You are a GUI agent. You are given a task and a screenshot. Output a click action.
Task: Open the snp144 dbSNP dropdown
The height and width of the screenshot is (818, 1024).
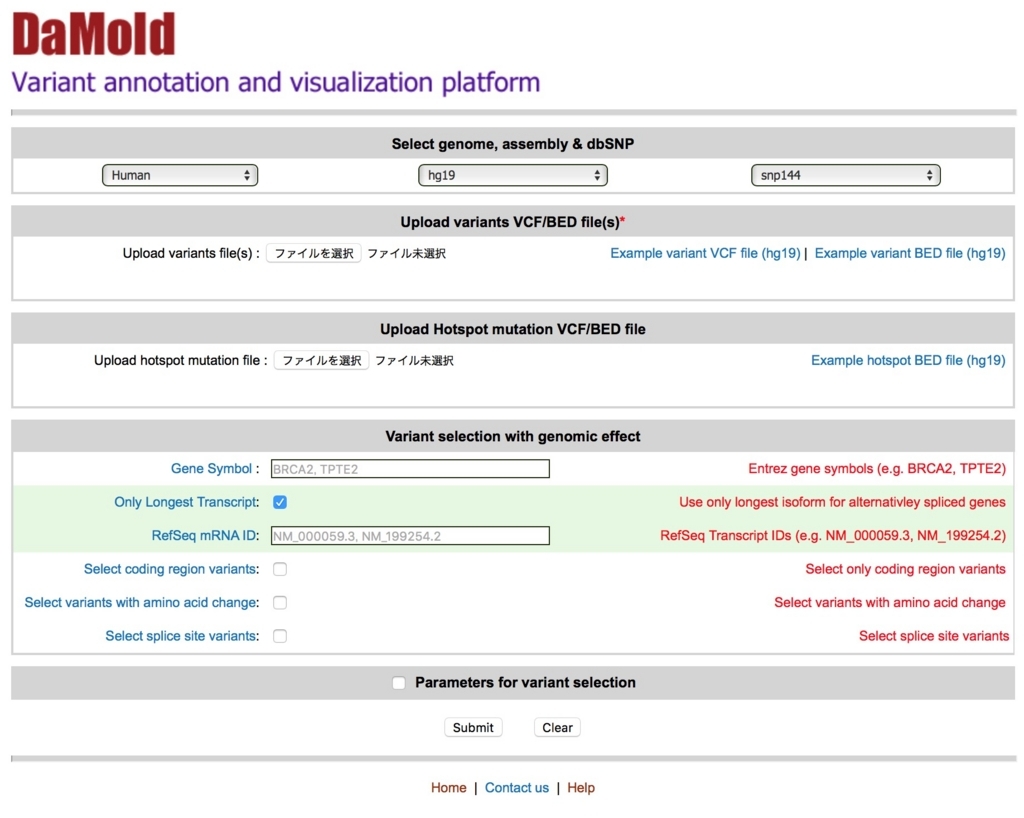coord(846,175)
